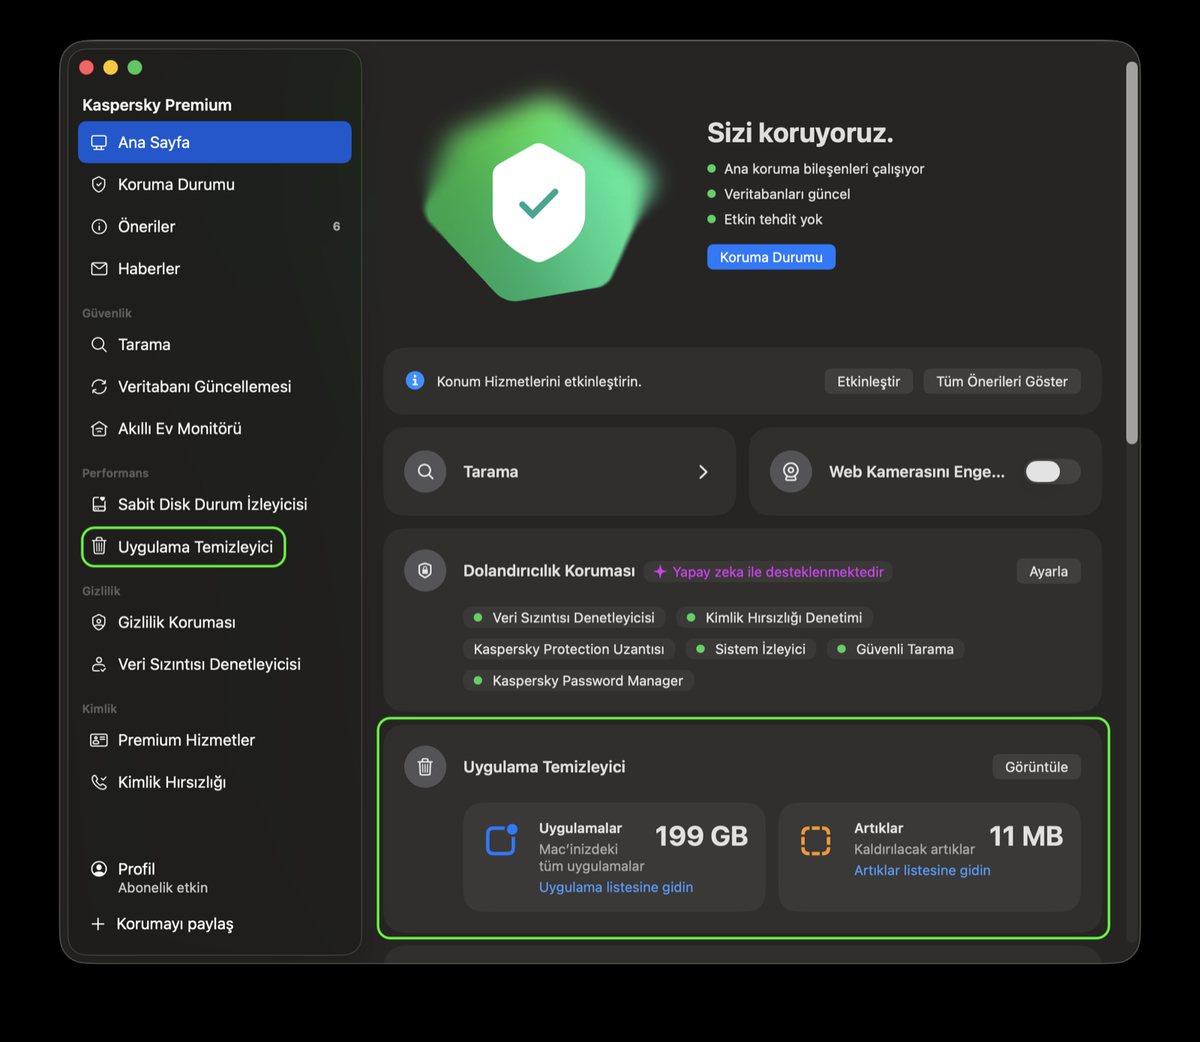Image resolution: width=1200 pixels, height=1042 pixels.
Task: Click the blue Uygulamalar app icon
Action: [x=501, y=840]
